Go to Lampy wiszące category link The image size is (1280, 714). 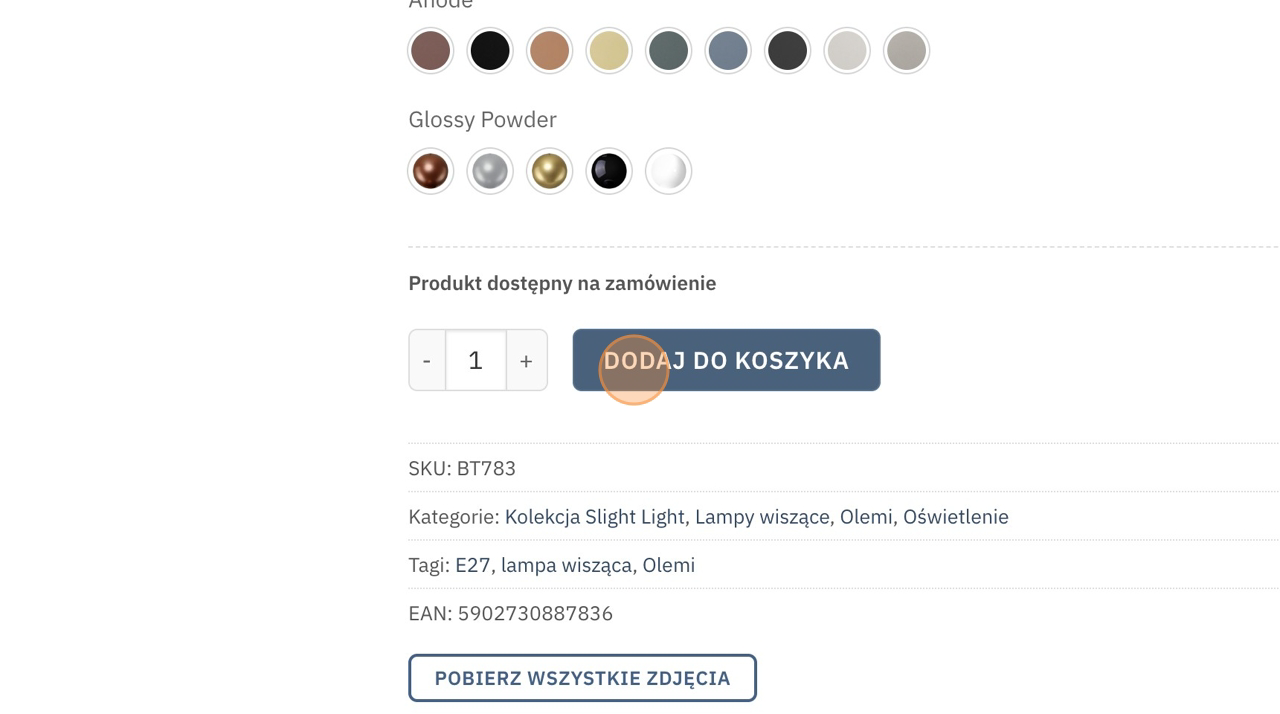coord(762,517)
